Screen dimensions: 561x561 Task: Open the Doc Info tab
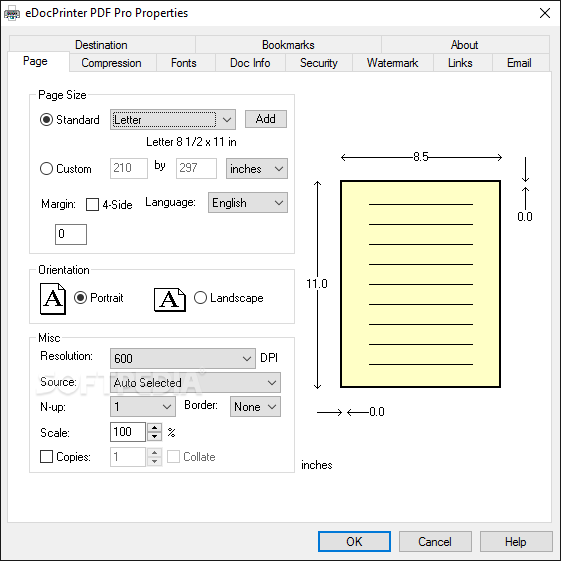250,63
